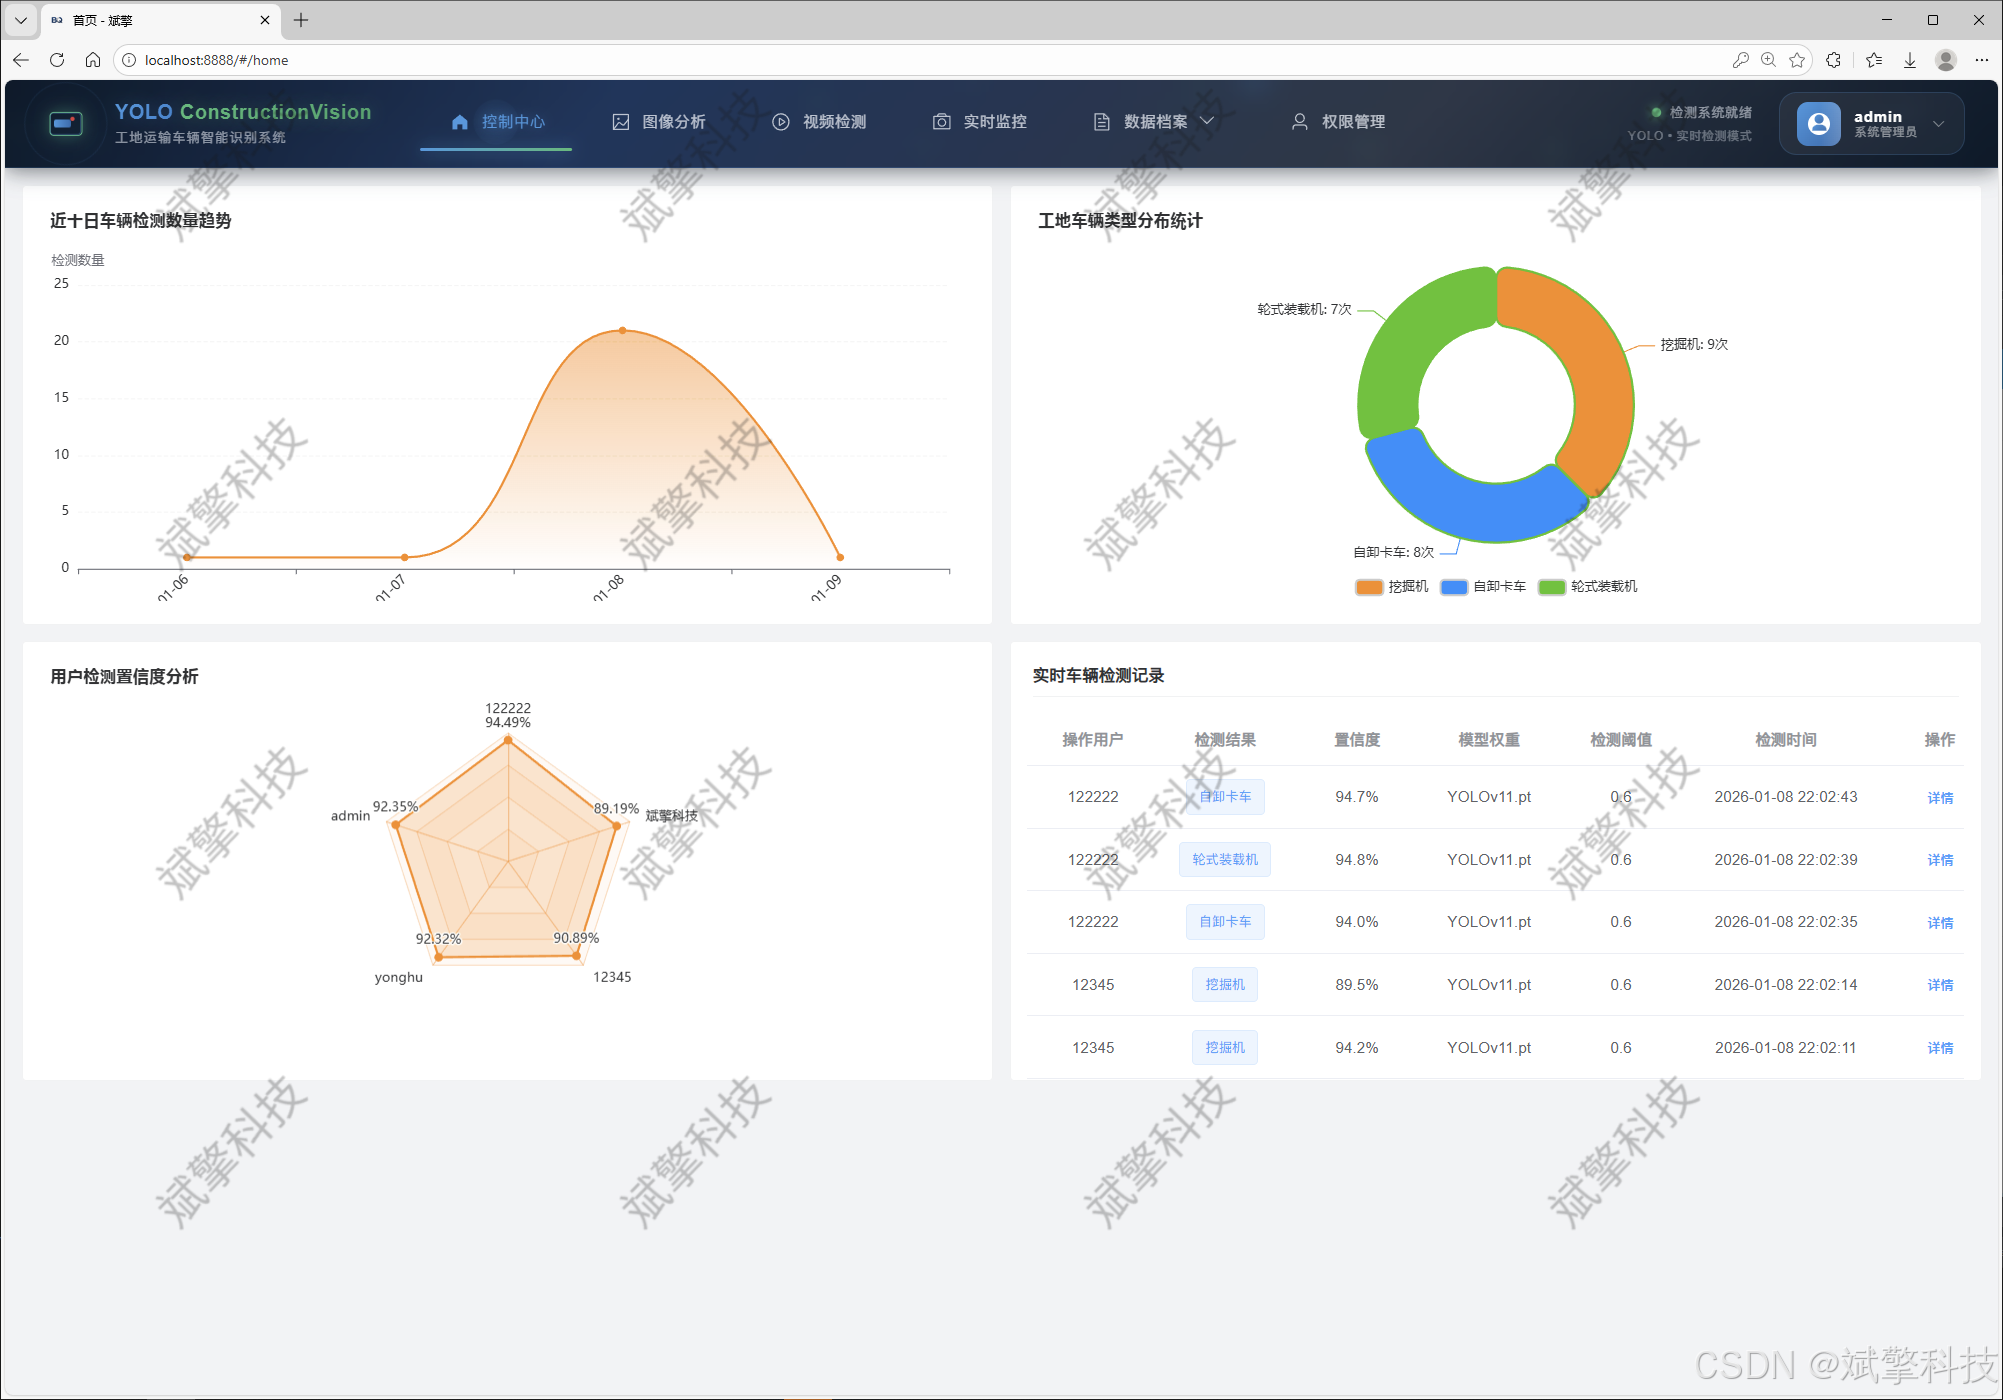Image resolution: width=2003 pixels, height=1400 pixels.
Task: Click the admin user avatar icon
Action: (x=1818, y=124)
